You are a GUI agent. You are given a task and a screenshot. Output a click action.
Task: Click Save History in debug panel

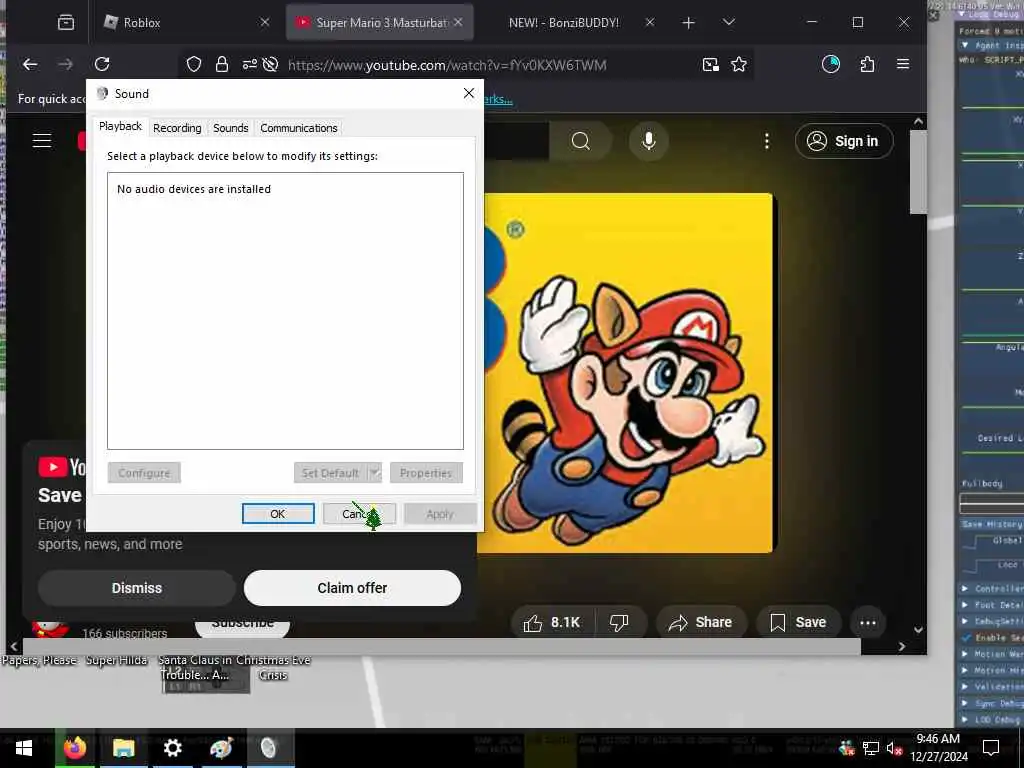(x=992, y=524)
